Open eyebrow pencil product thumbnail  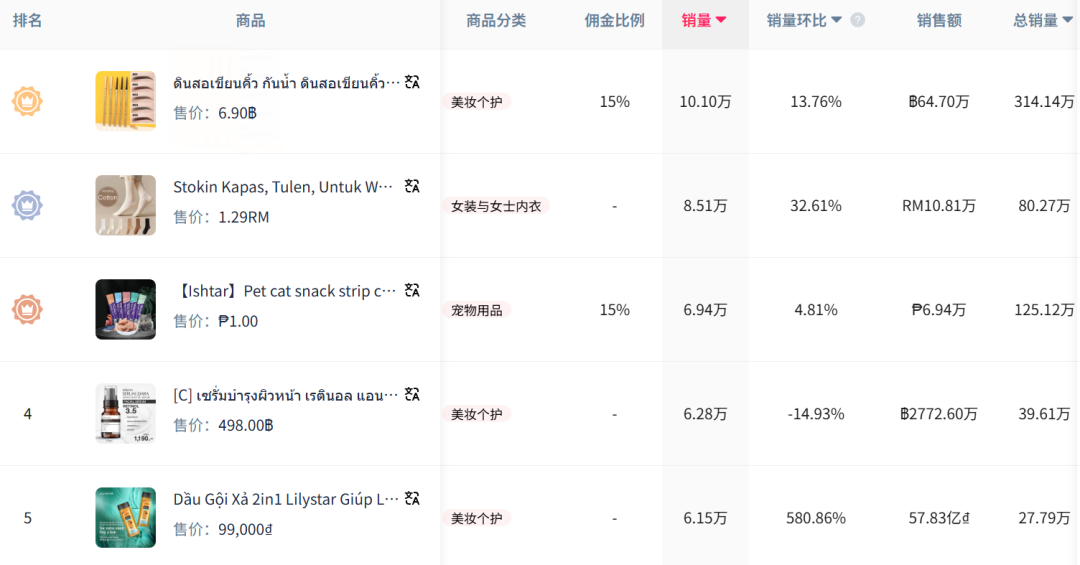point(125,101)
